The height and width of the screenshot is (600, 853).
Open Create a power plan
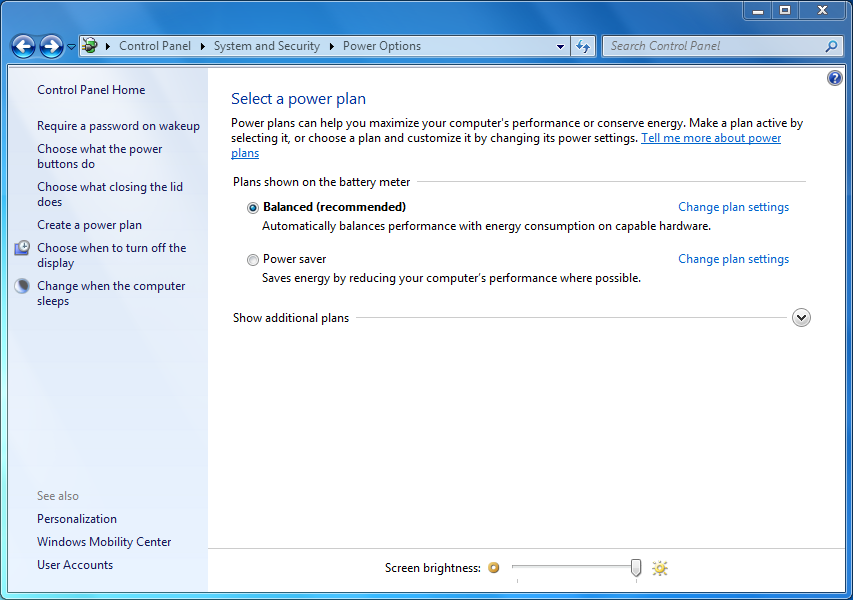tap(89, 225)
